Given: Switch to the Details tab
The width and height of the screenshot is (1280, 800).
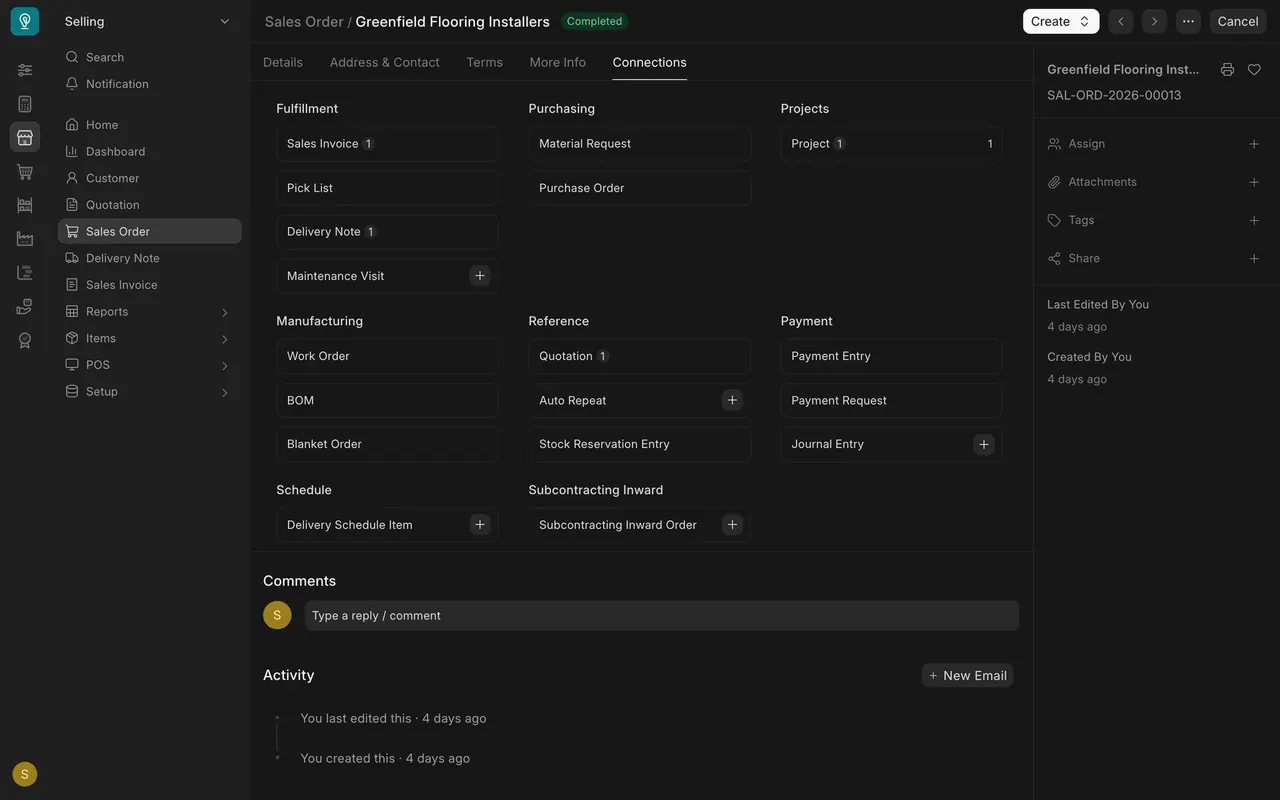Looking at the screenshot, I should 283,62.
